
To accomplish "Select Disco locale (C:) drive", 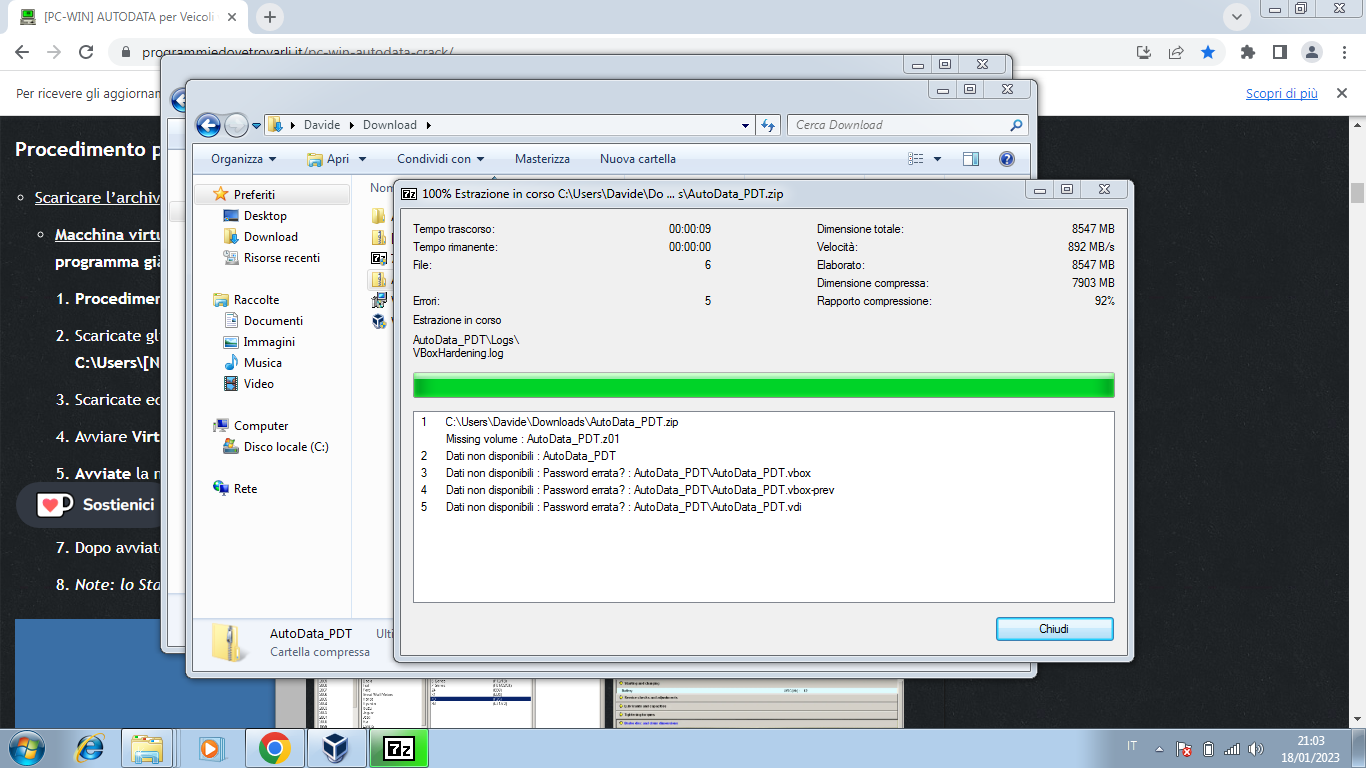I will (286, 447).
